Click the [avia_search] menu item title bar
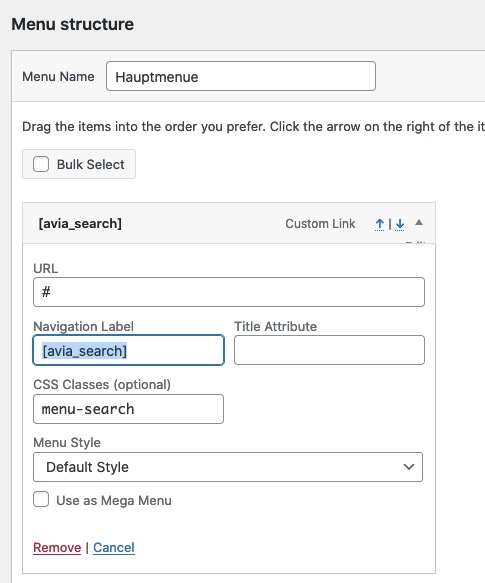The image size is (485, 583). 229,223
